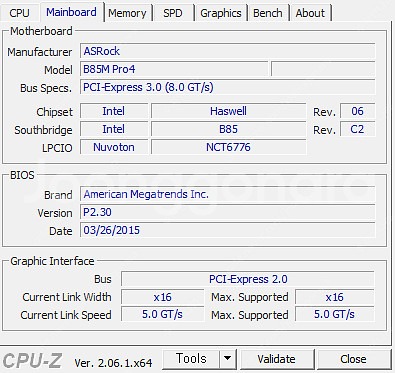Switch to the CPU tab
This screenshot has height=373, width=395.
[x=19, y=13]
